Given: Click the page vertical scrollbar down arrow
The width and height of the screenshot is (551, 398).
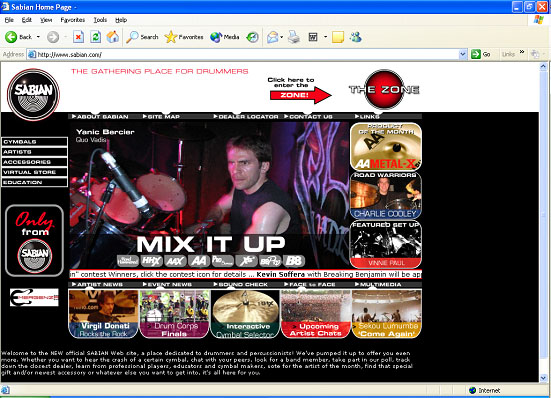Looking at the screenshot, I should pos(543,378).
